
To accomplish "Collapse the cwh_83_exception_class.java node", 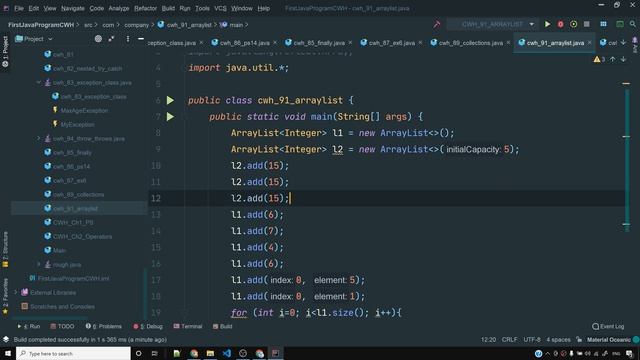I will point(38,82).
